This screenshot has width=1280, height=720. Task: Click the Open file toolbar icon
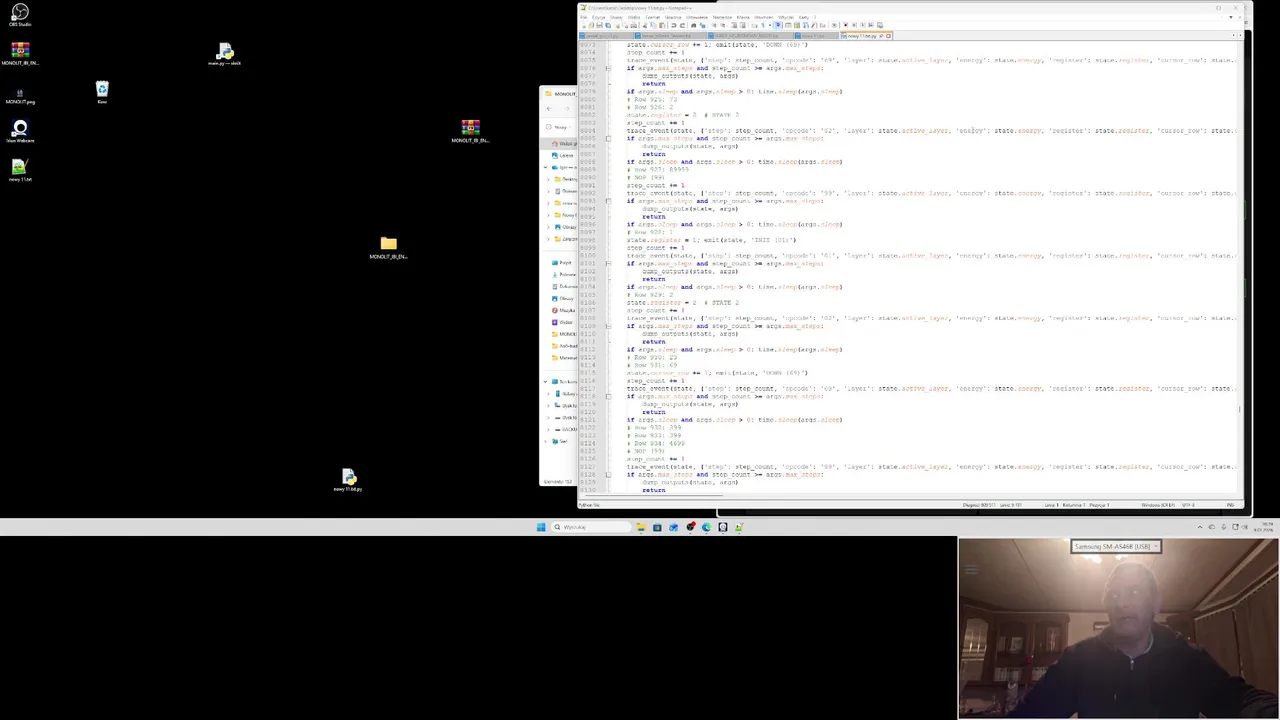coord(591,25)
